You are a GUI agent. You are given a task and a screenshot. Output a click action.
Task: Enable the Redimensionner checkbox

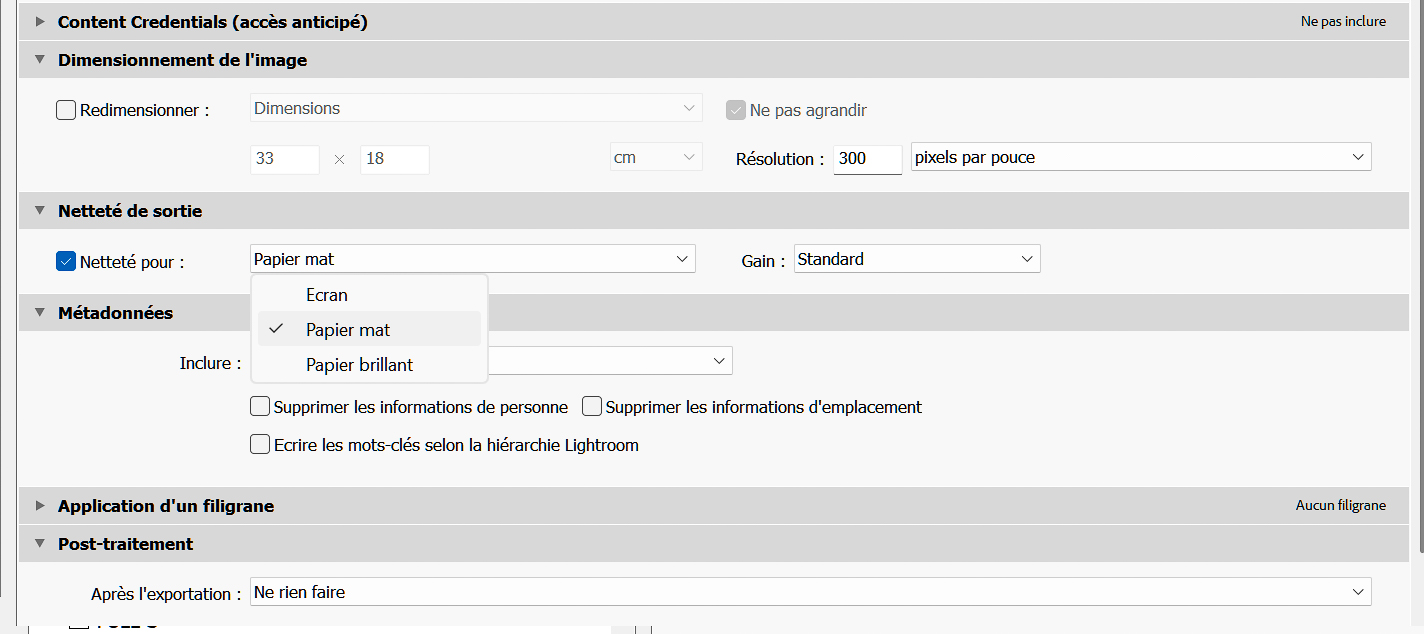click(x=66, y=110)
